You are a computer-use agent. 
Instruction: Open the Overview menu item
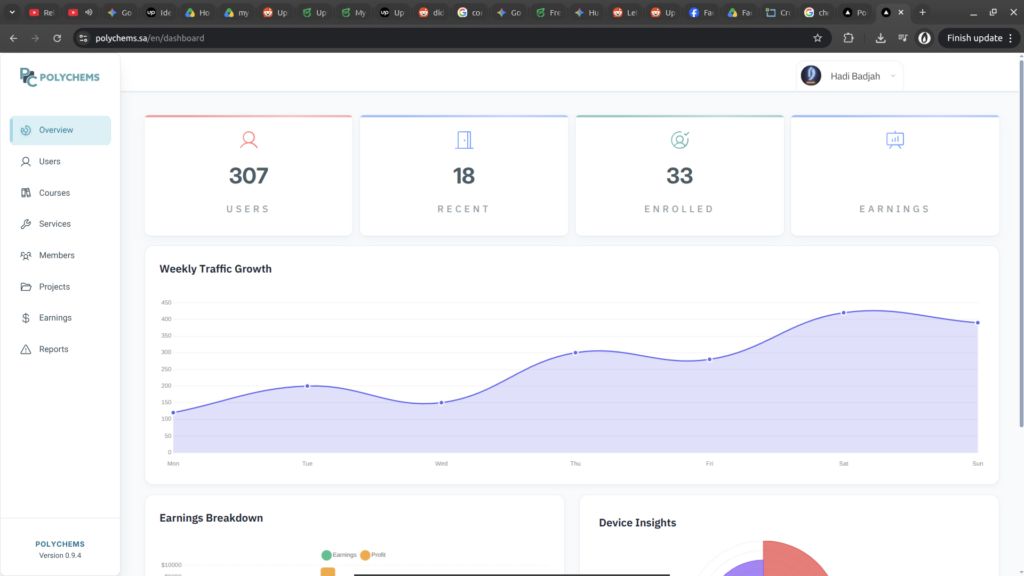click(x=60, y=130)
